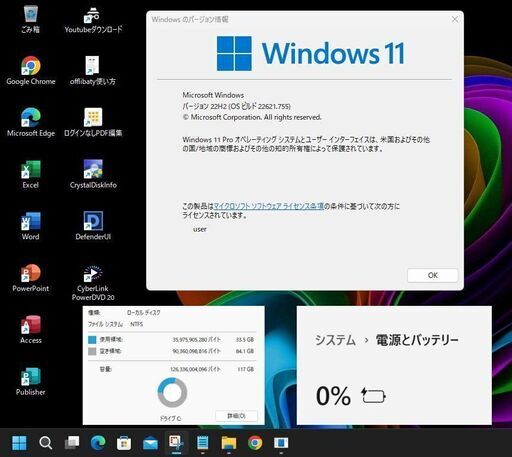Viewport: 512px width, 457px height.
Task: Click the disk usage donut chart
Action: 172,392
